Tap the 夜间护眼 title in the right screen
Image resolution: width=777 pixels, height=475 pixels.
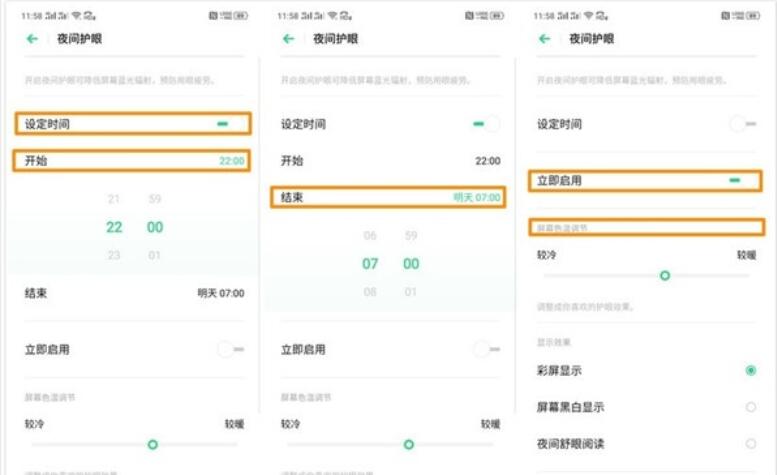tap(592, 39)
